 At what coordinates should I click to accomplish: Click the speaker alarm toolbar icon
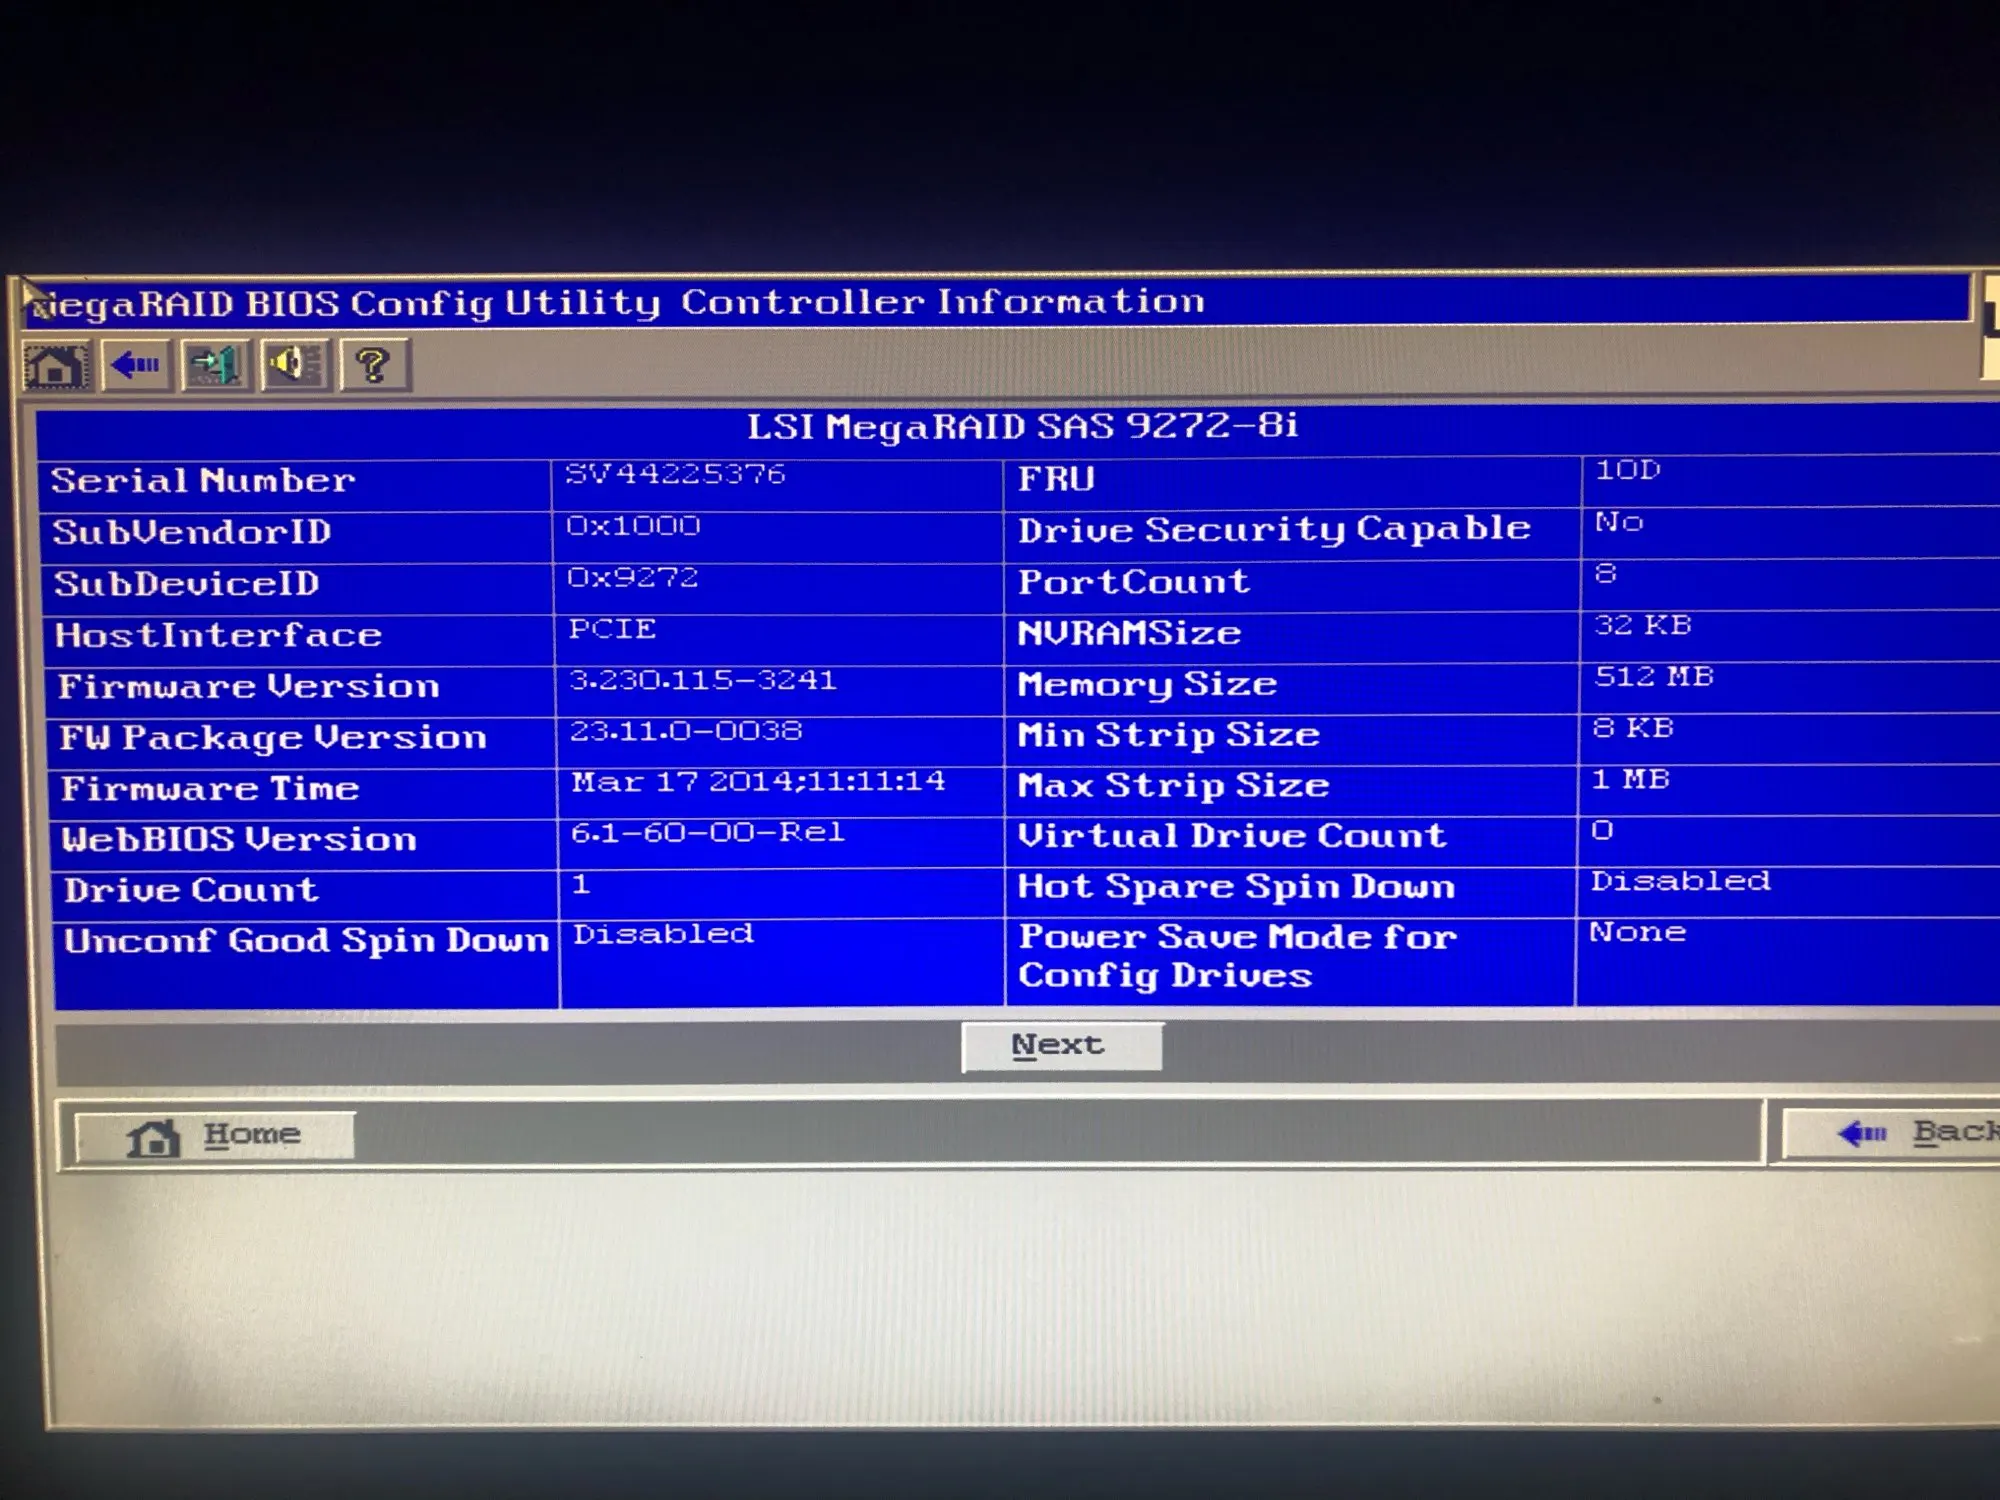294,364
